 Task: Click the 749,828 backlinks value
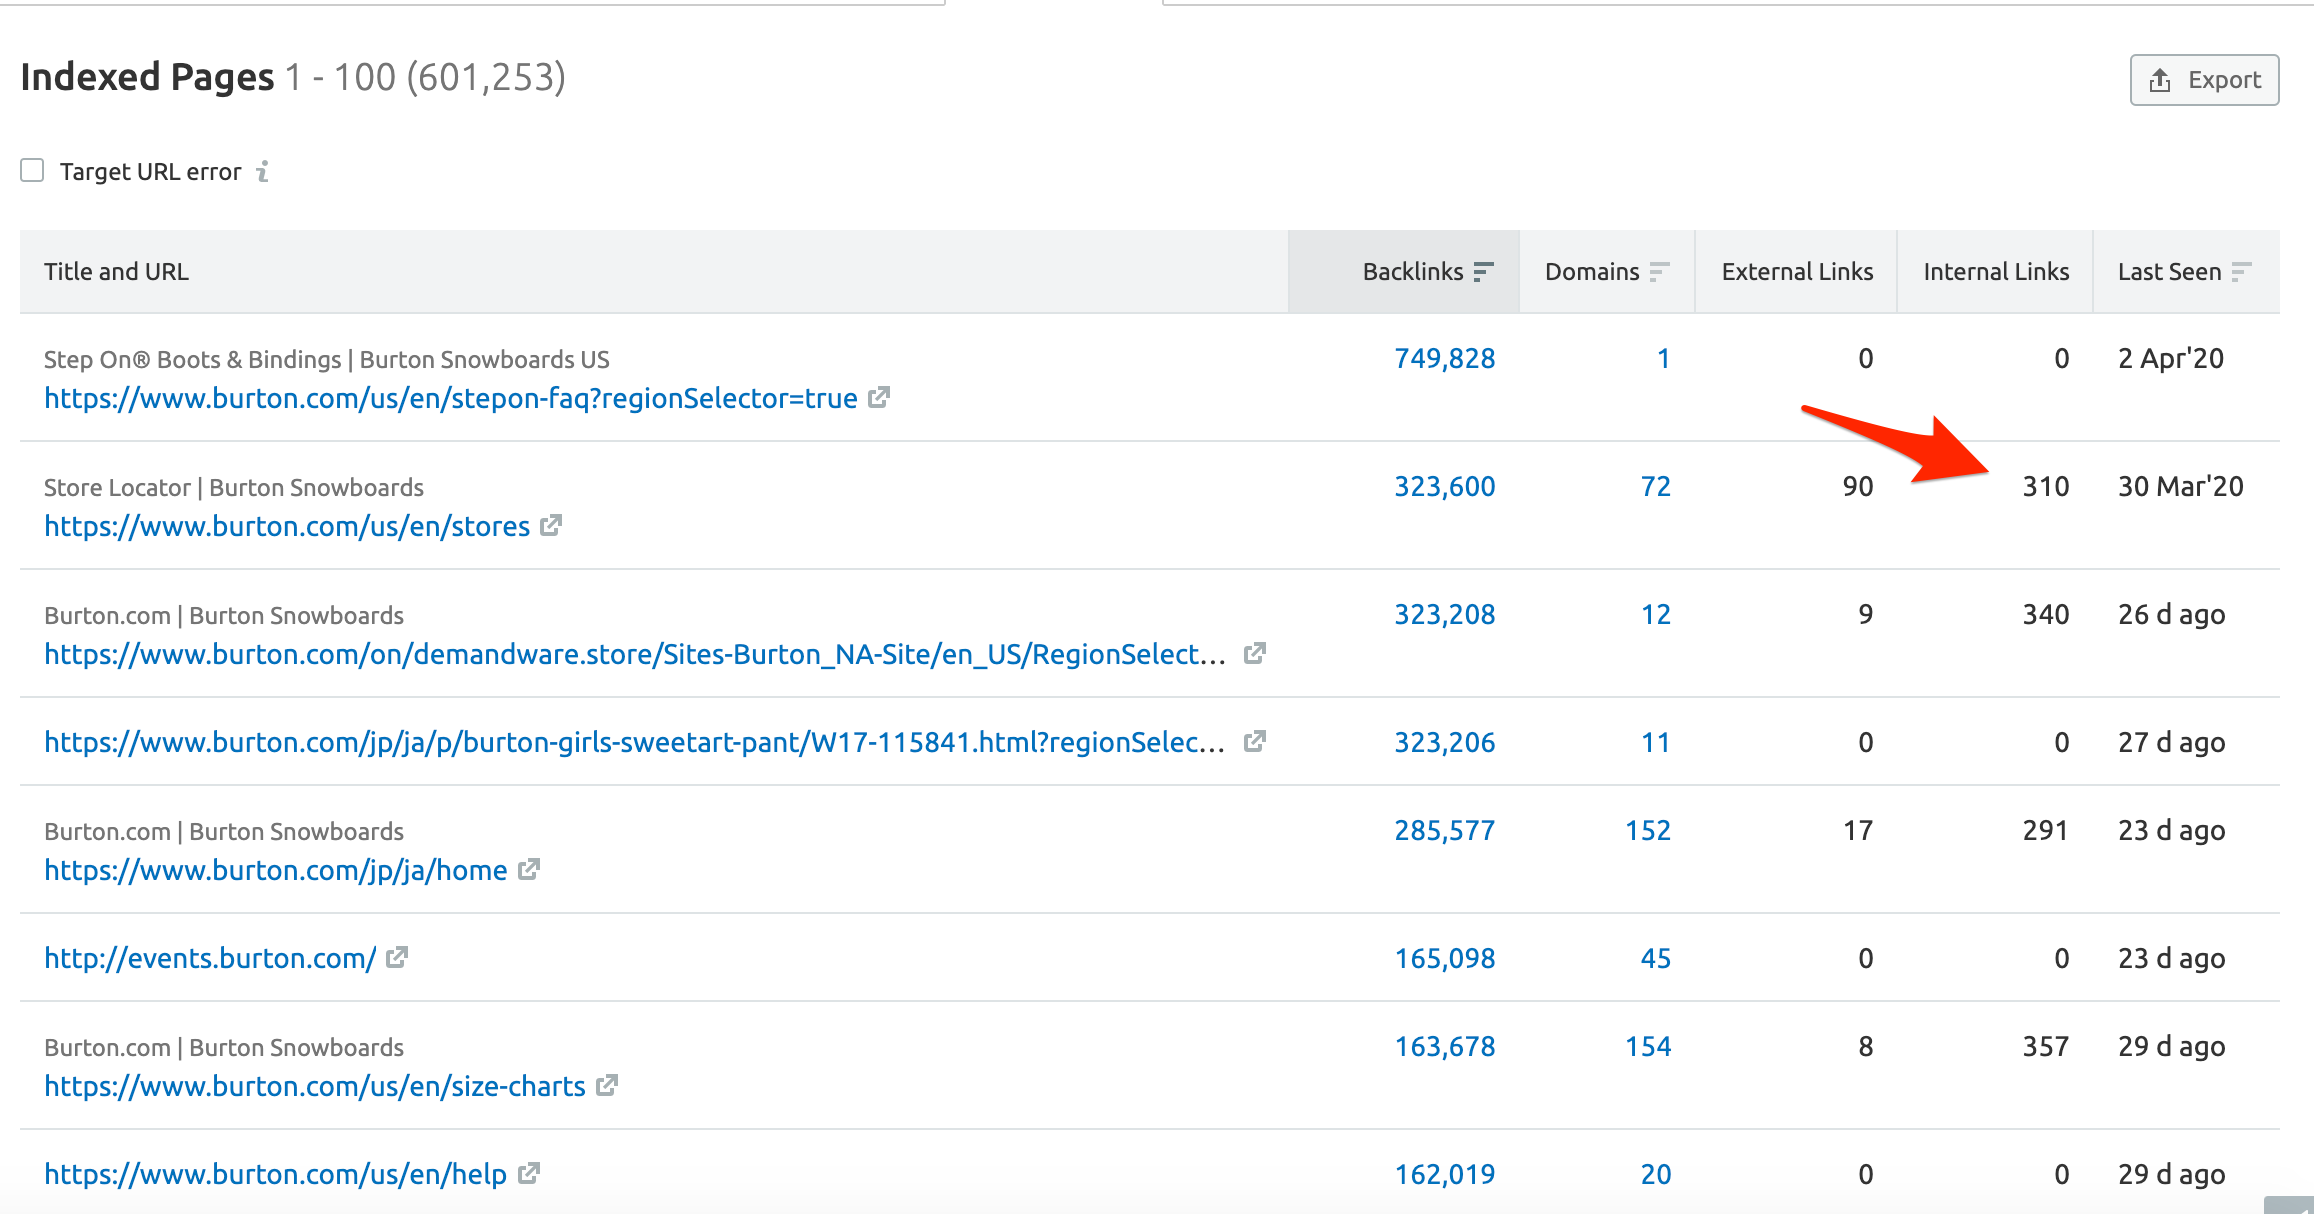pyautogui.click(x=1445, y=359)
